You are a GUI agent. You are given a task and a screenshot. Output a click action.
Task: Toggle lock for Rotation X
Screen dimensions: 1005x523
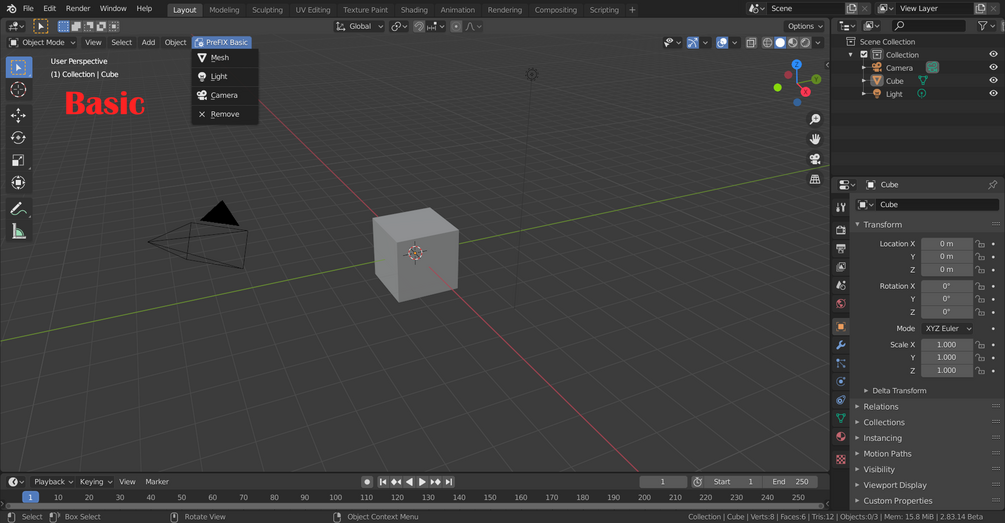(x=980, y=286)
